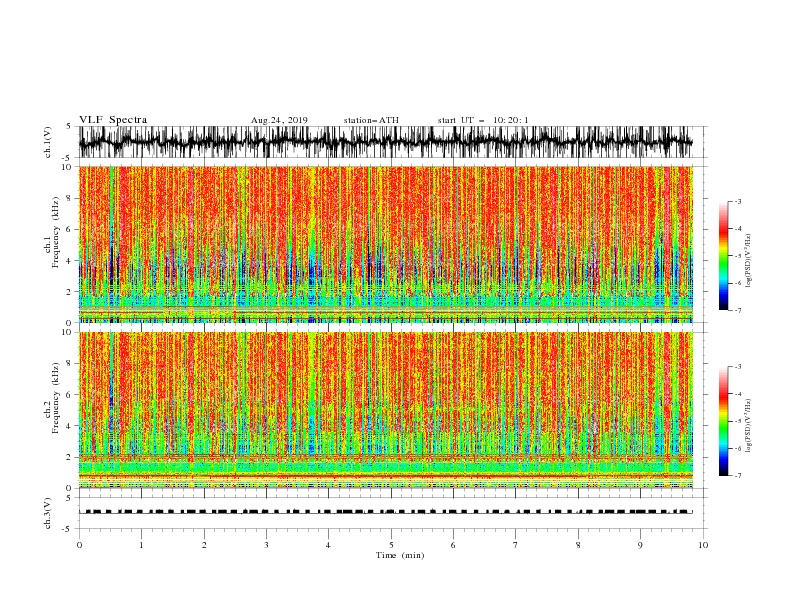Click the time axis tick label '3'
This screenshot has width=792, height=612.
tap(266, 545)
